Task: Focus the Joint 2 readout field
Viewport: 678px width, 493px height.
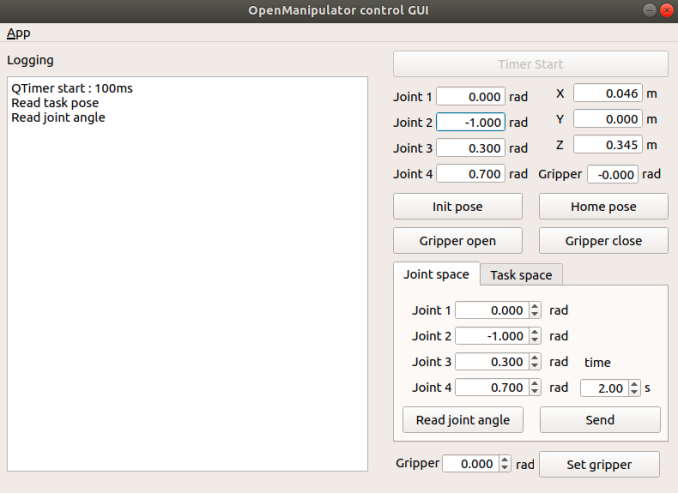Action: click(x=470, y=122)
